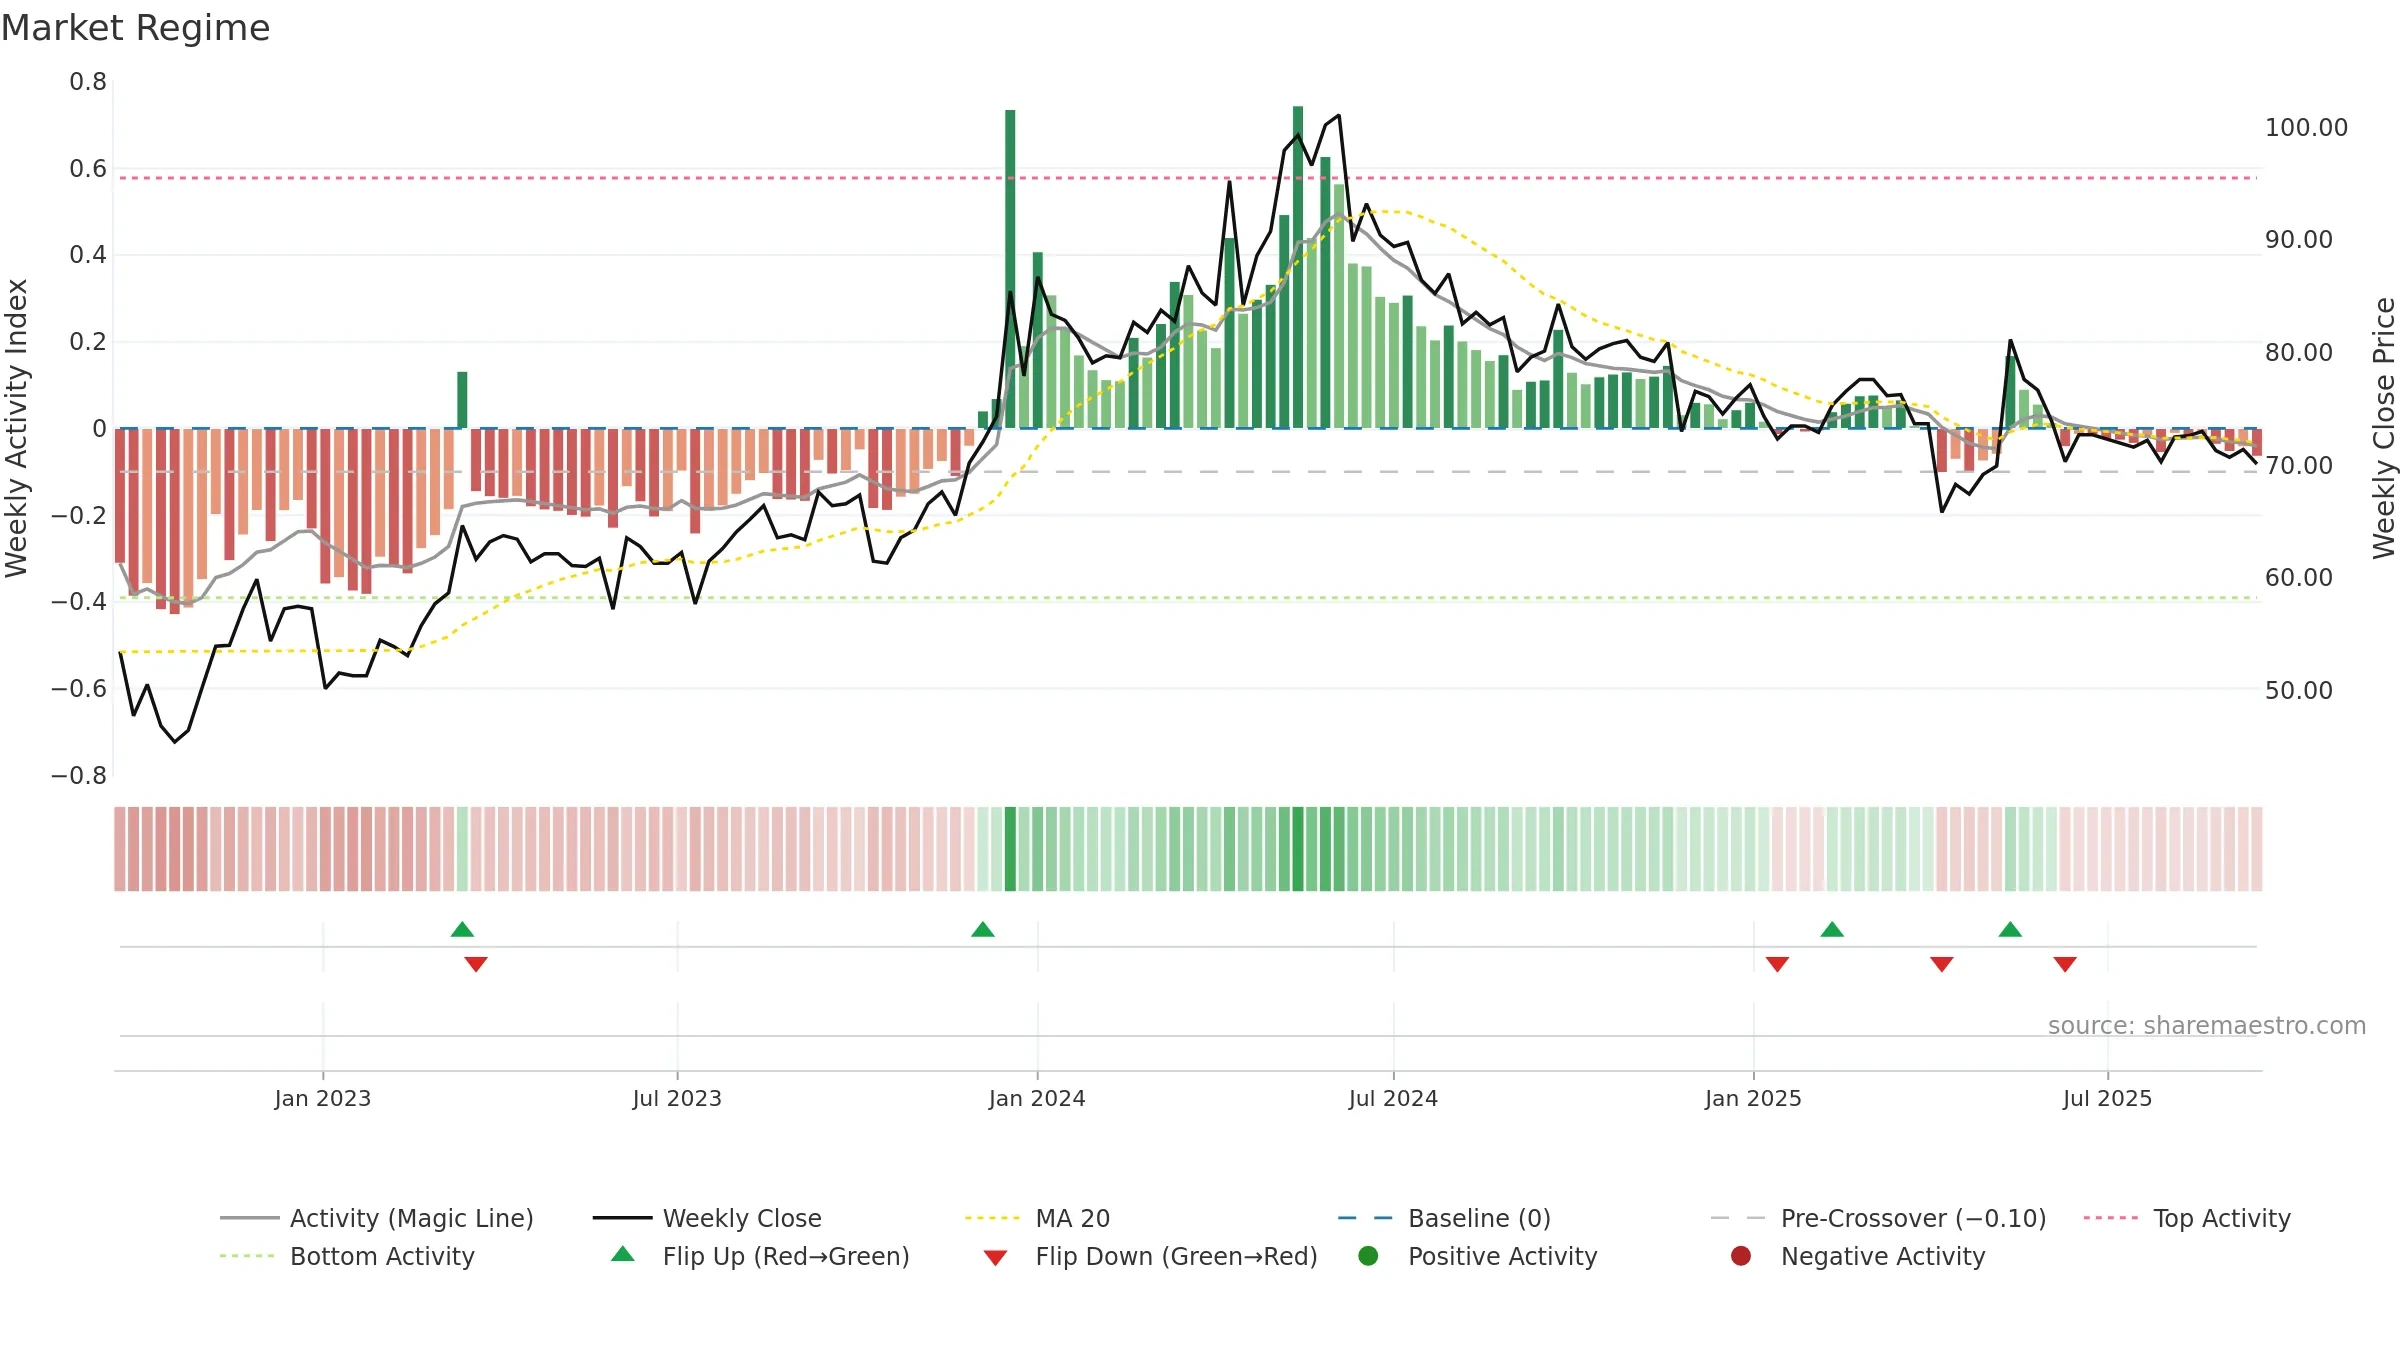2400x1350 pixels.
Task: Click the last Flip Down triangle before Jul 2025
Action: point(2065,964)
